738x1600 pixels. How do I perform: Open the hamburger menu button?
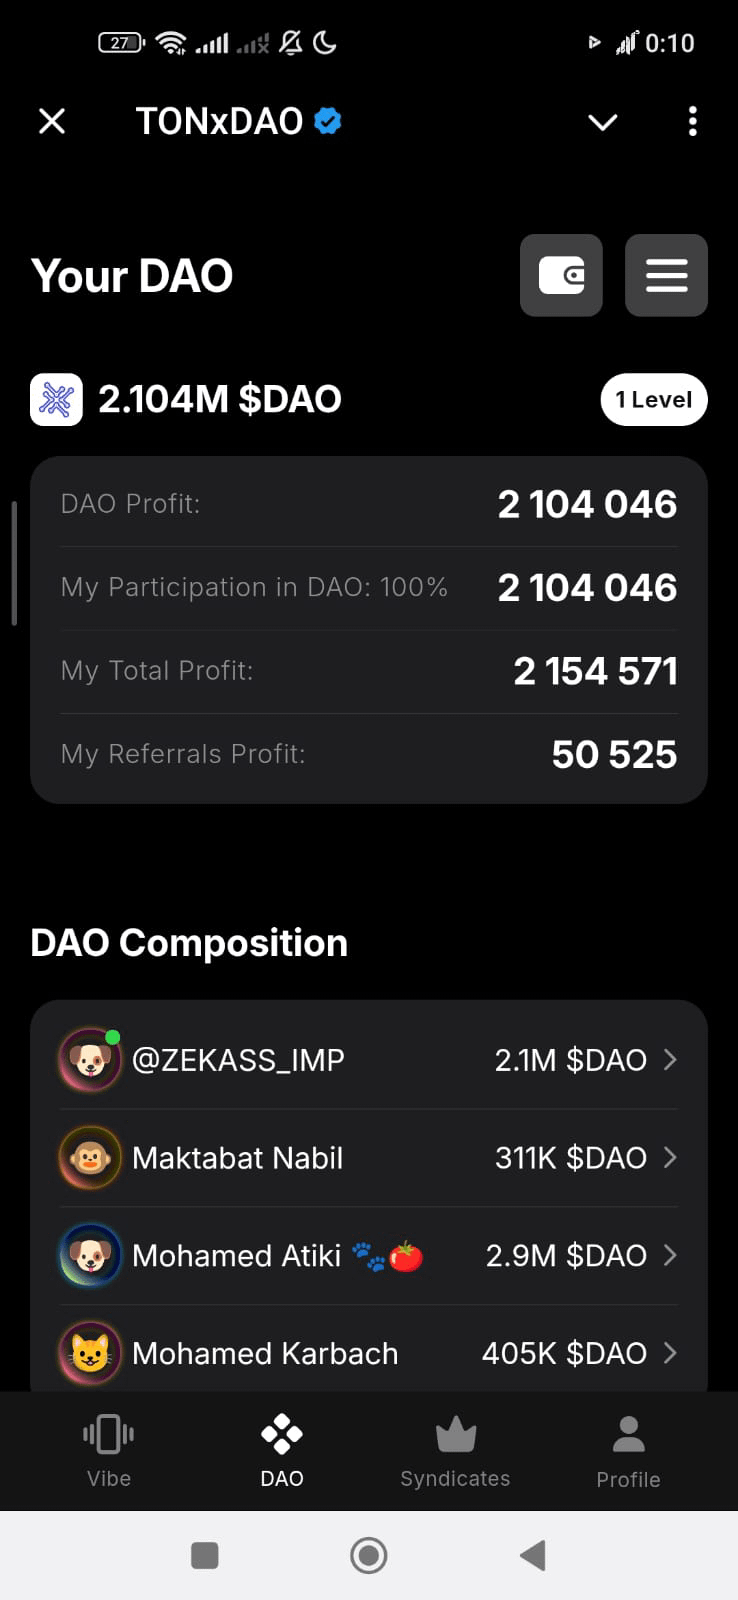point(666,275)
